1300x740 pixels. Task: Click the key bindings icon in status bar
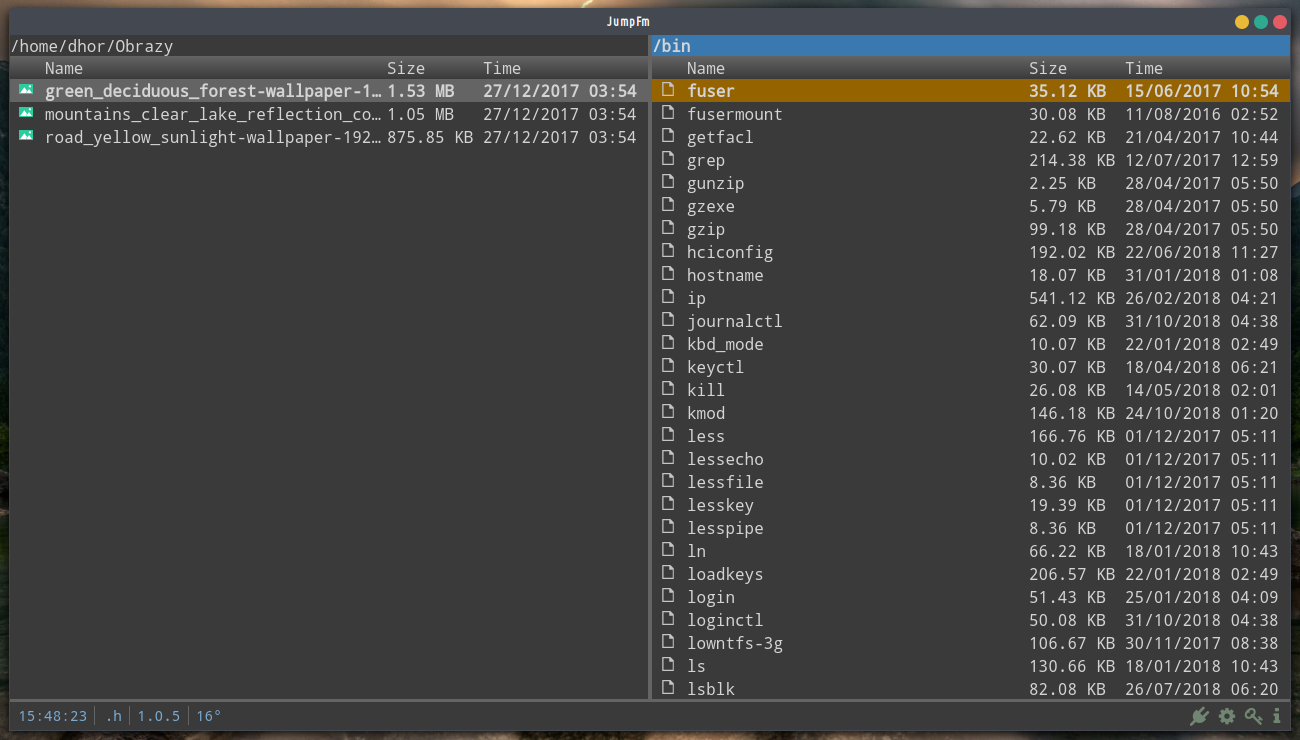click(1254, 716)
